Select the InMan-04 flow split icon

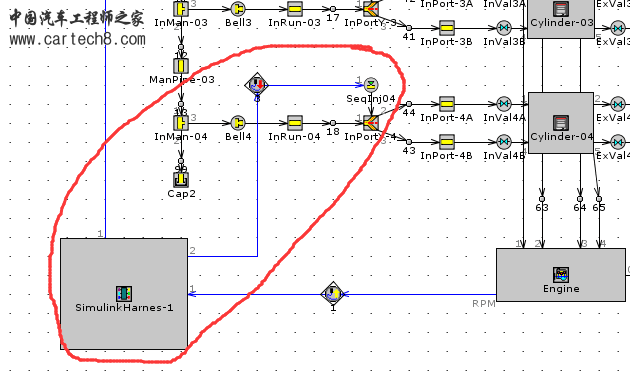click(181, 123)
